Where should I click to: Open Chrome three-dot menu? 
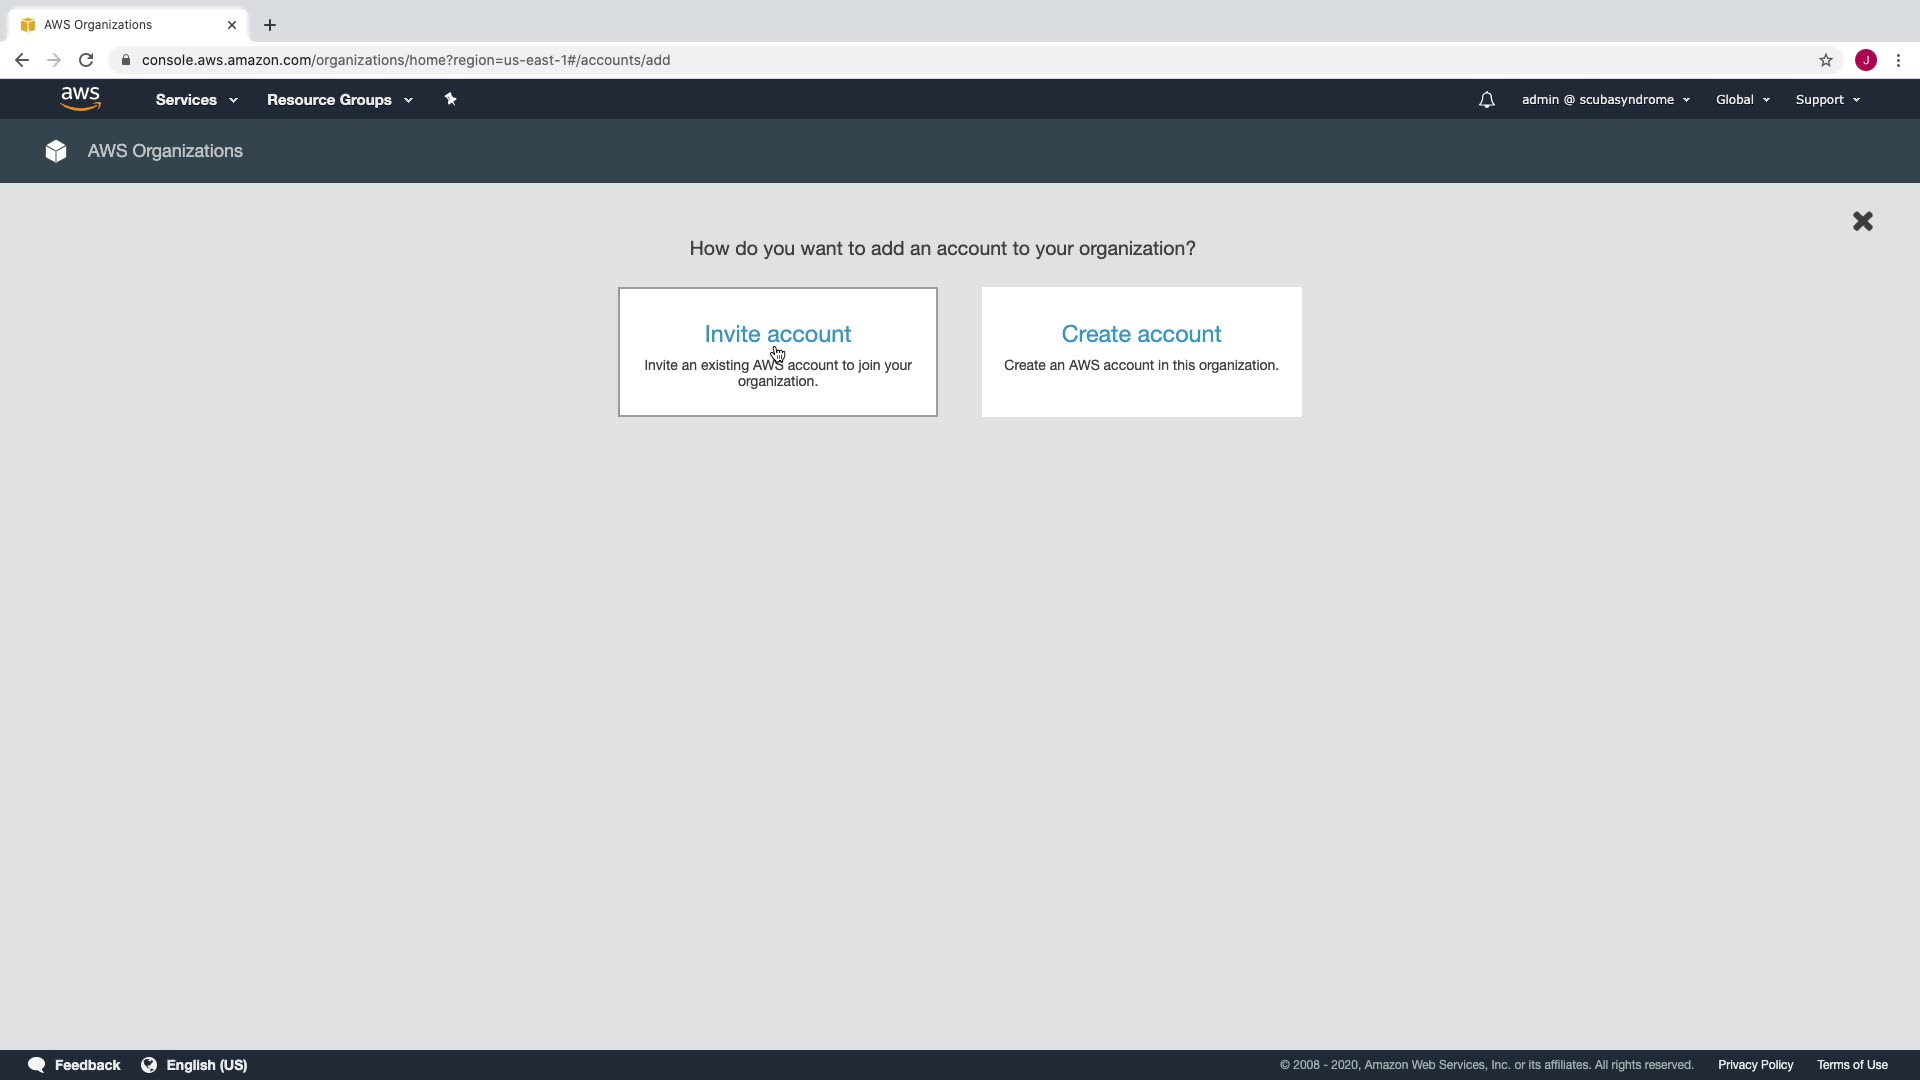click(1898, 60)
